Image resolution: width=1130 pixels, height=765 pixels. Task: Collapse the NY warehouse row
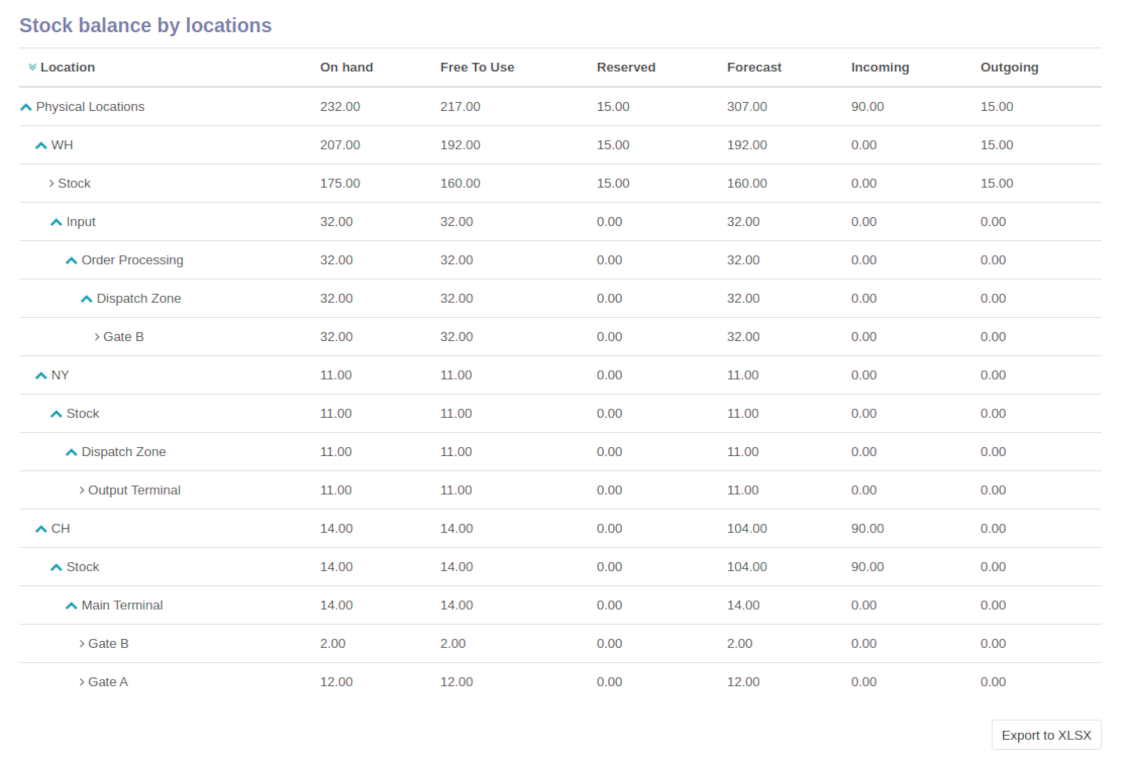(x=41, y=376)
